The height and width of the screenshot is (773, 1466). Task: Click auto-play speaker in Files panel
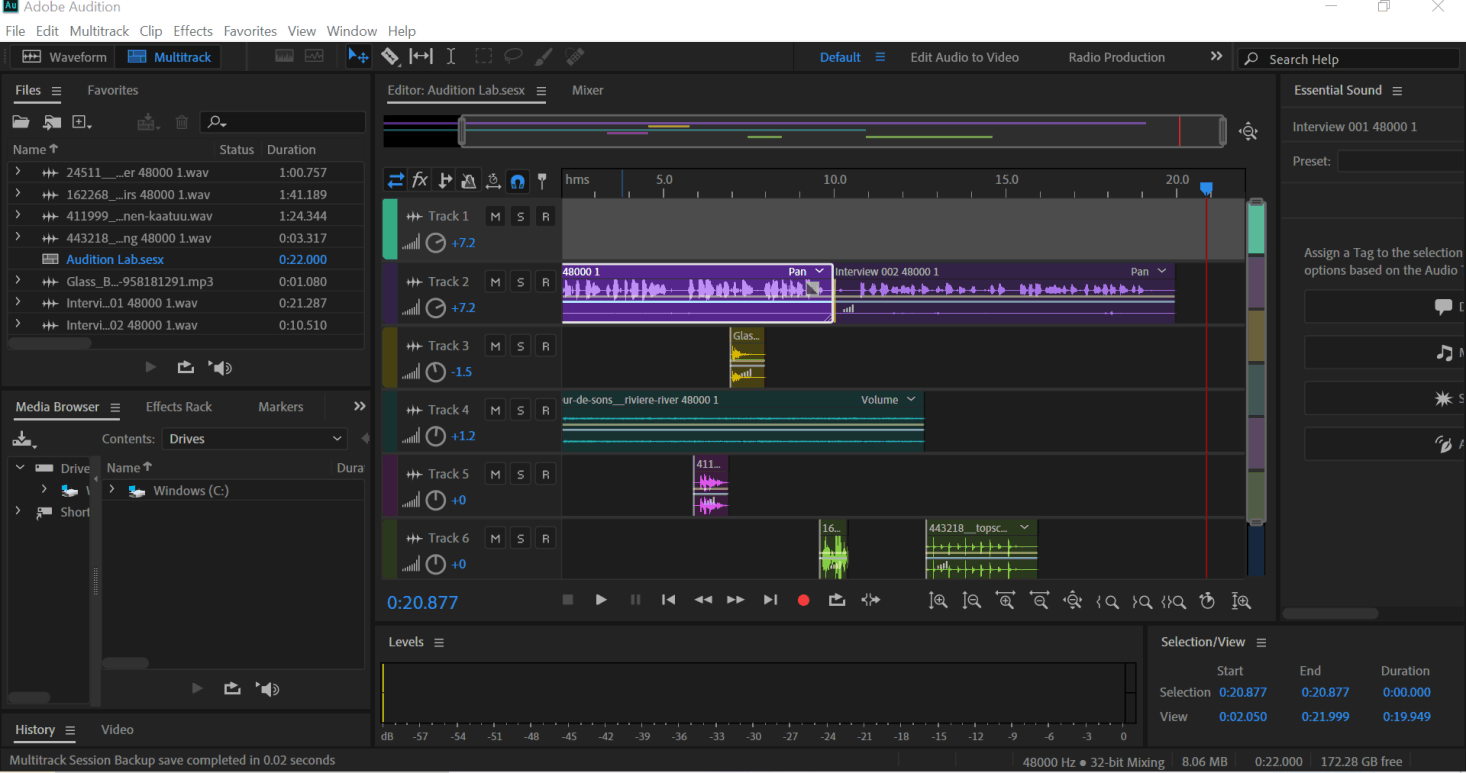pyautogui.click(x=222, y=368)
